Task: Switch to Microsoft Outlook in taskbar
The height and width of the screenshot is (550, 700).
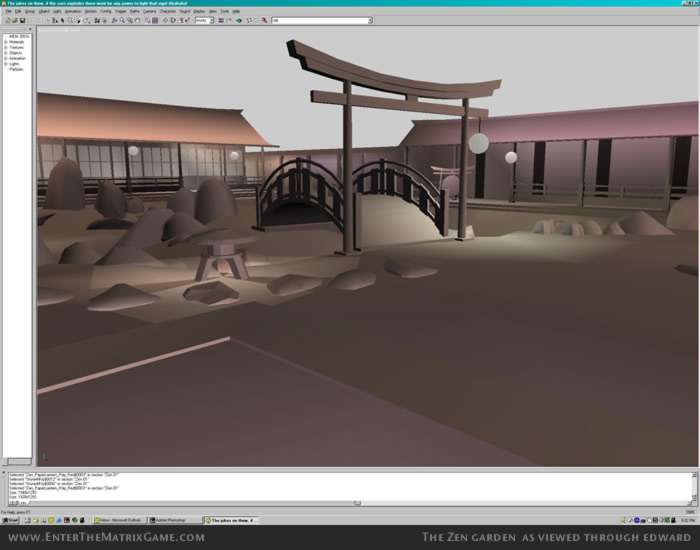Action: [119, 521]
